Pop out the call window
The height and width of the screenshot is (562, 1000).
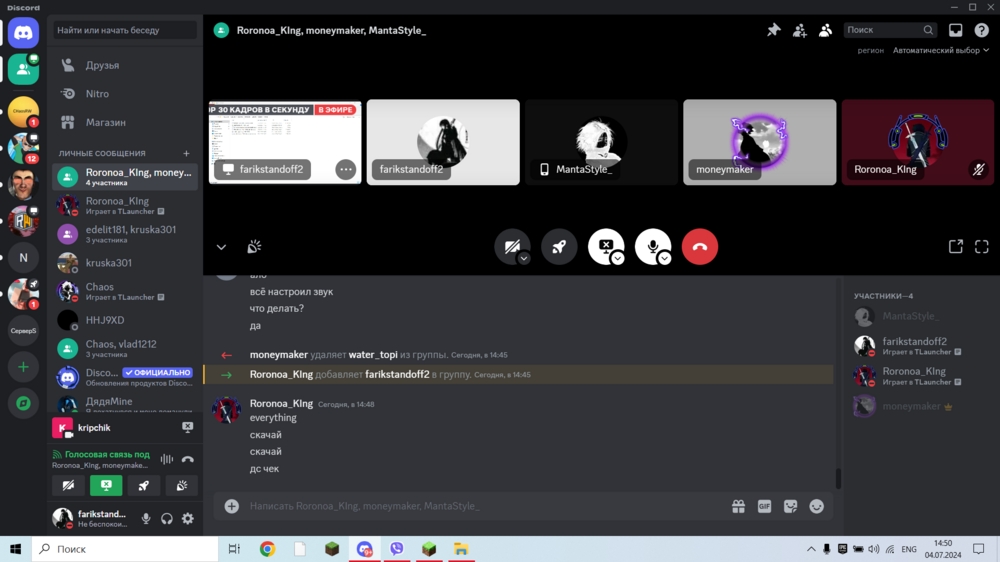(955, 247)
